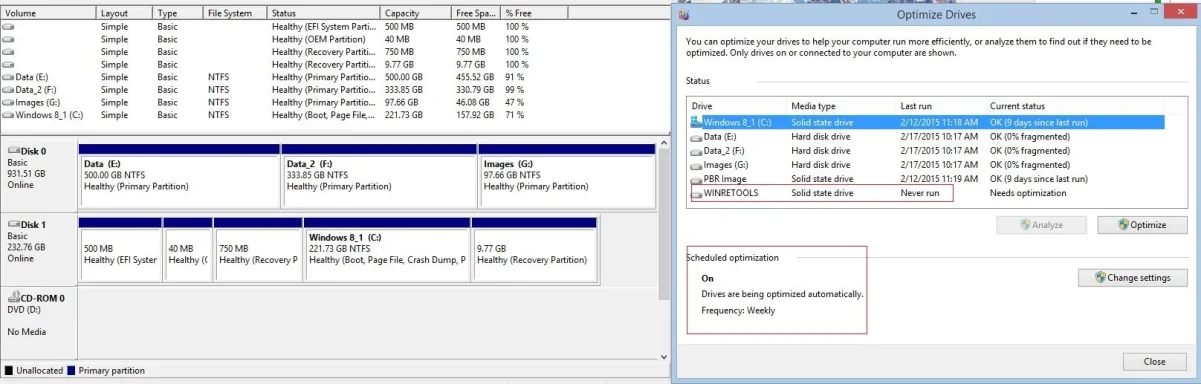Select Windows 8_1 (C:) volume icon

pos(9,115)
